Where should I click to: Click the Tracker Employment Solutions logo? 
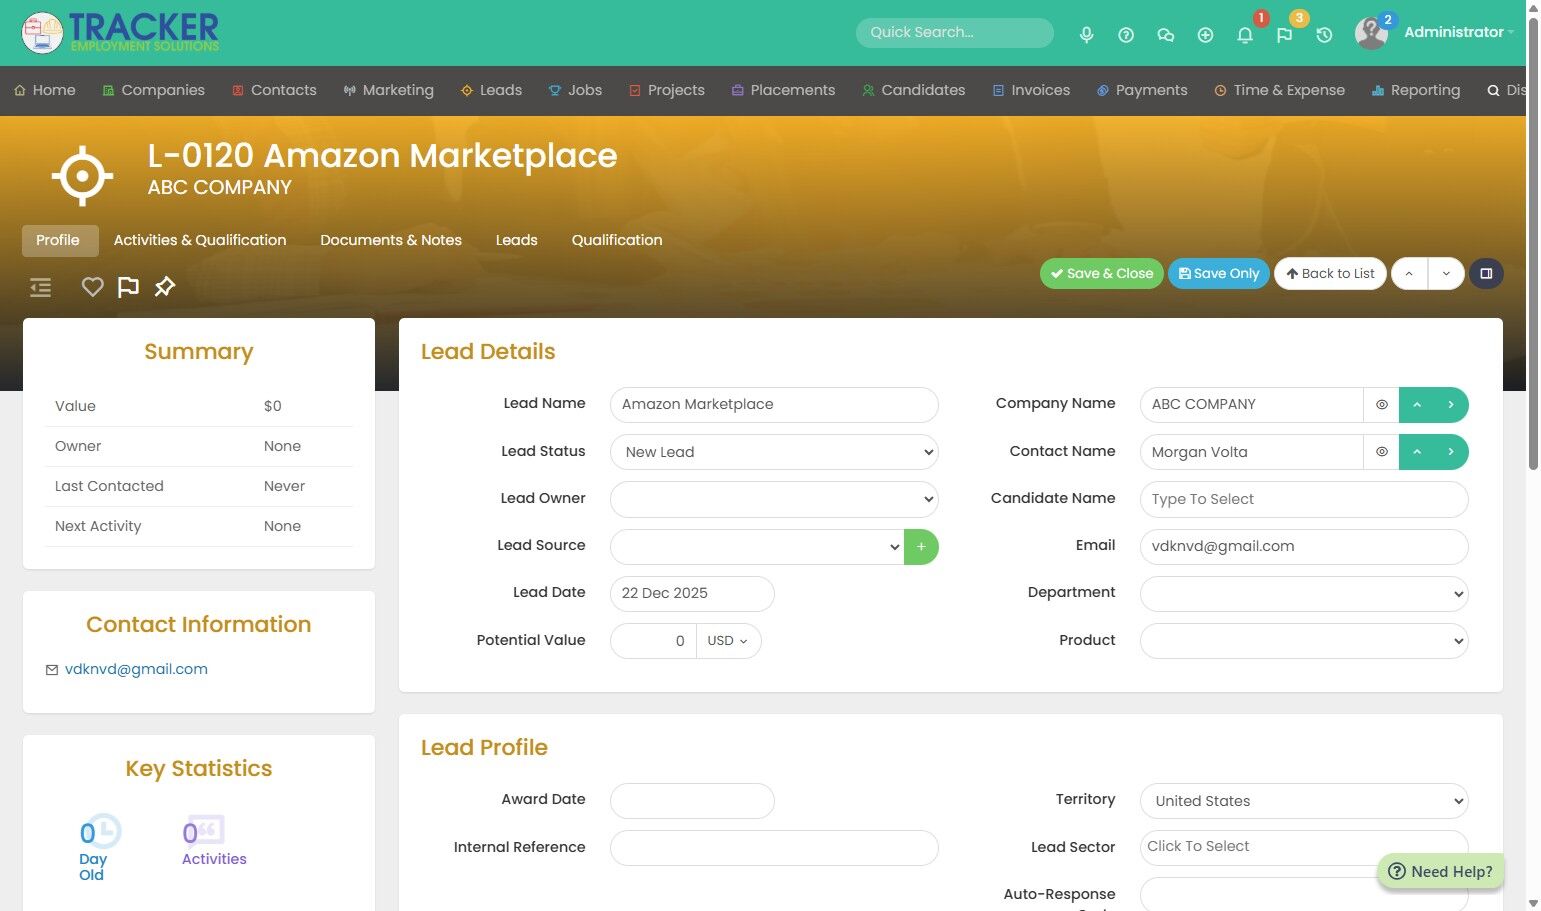(x=121, y=33)
